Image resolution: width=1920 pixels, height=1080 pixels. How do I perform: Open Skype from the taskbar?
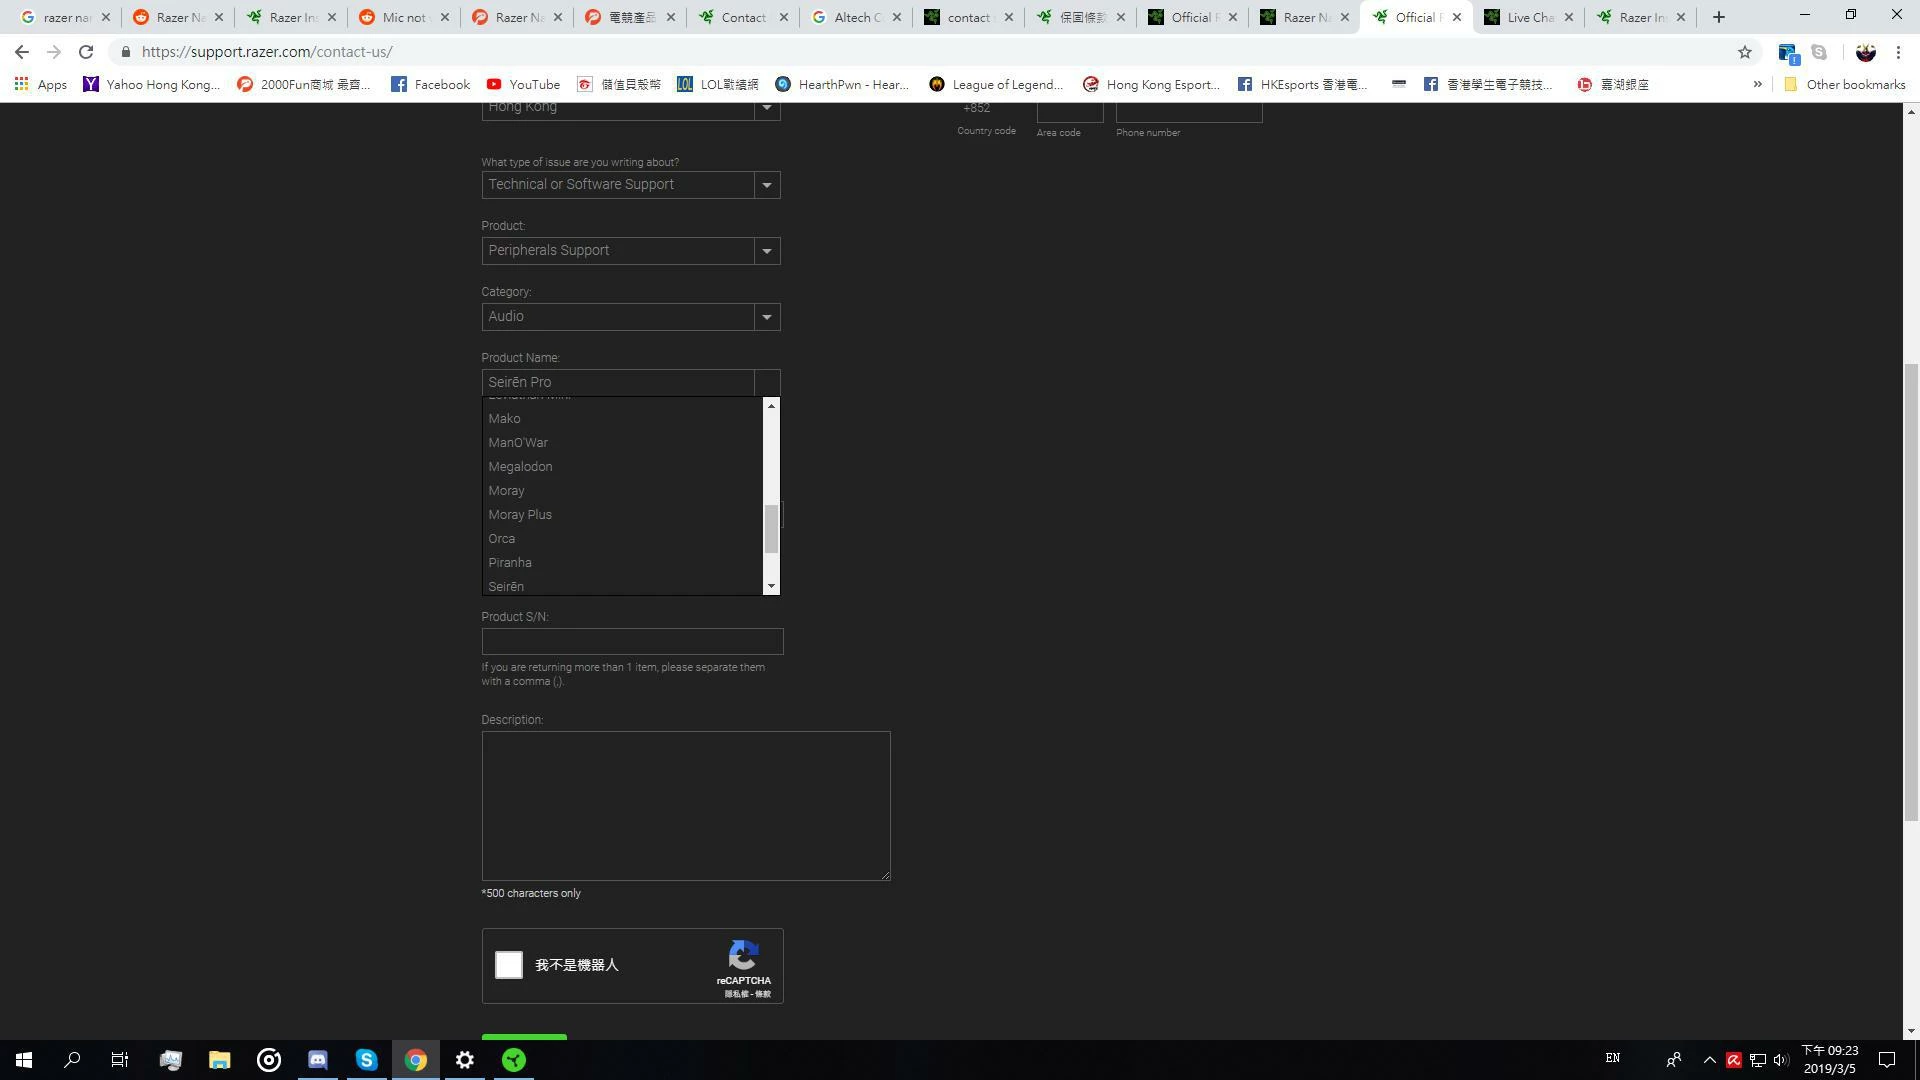(x=367, y=1060)
